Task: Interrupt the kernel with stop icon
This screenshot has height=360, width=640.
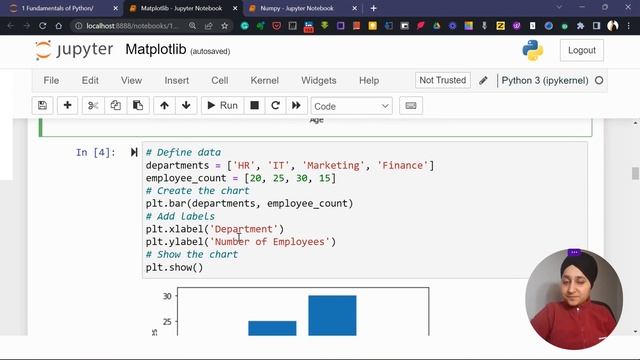Action: tap(254, 106)
